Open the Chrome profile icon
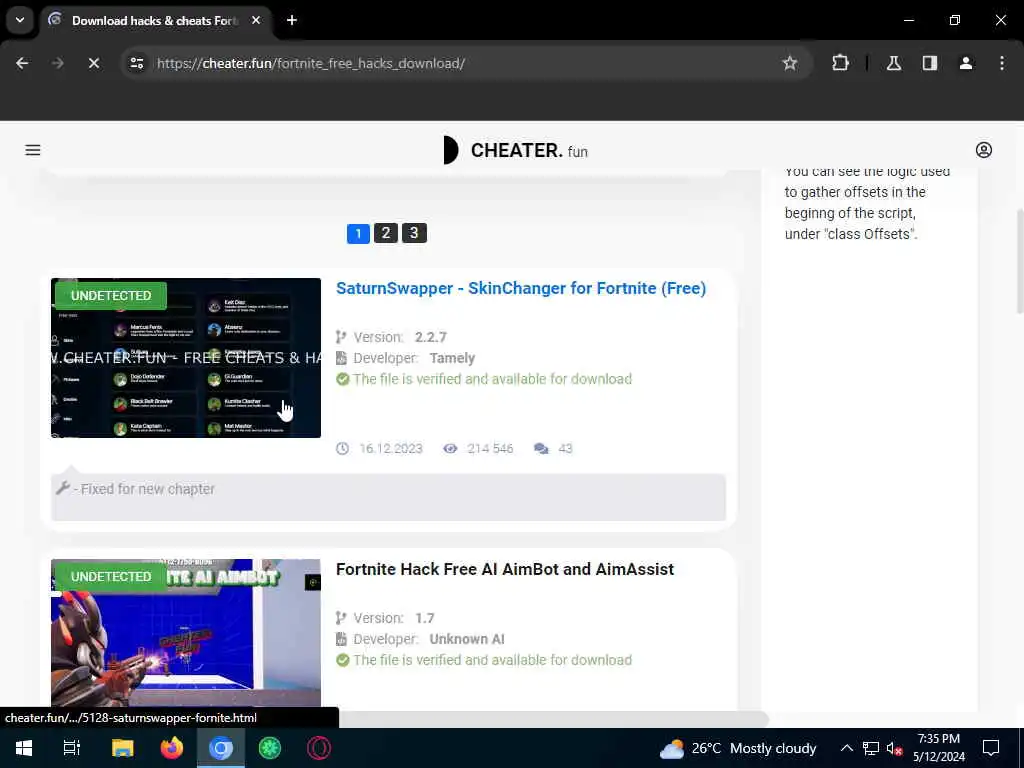This screenshot has width=1024, height=768. click(x=966, y=63)
